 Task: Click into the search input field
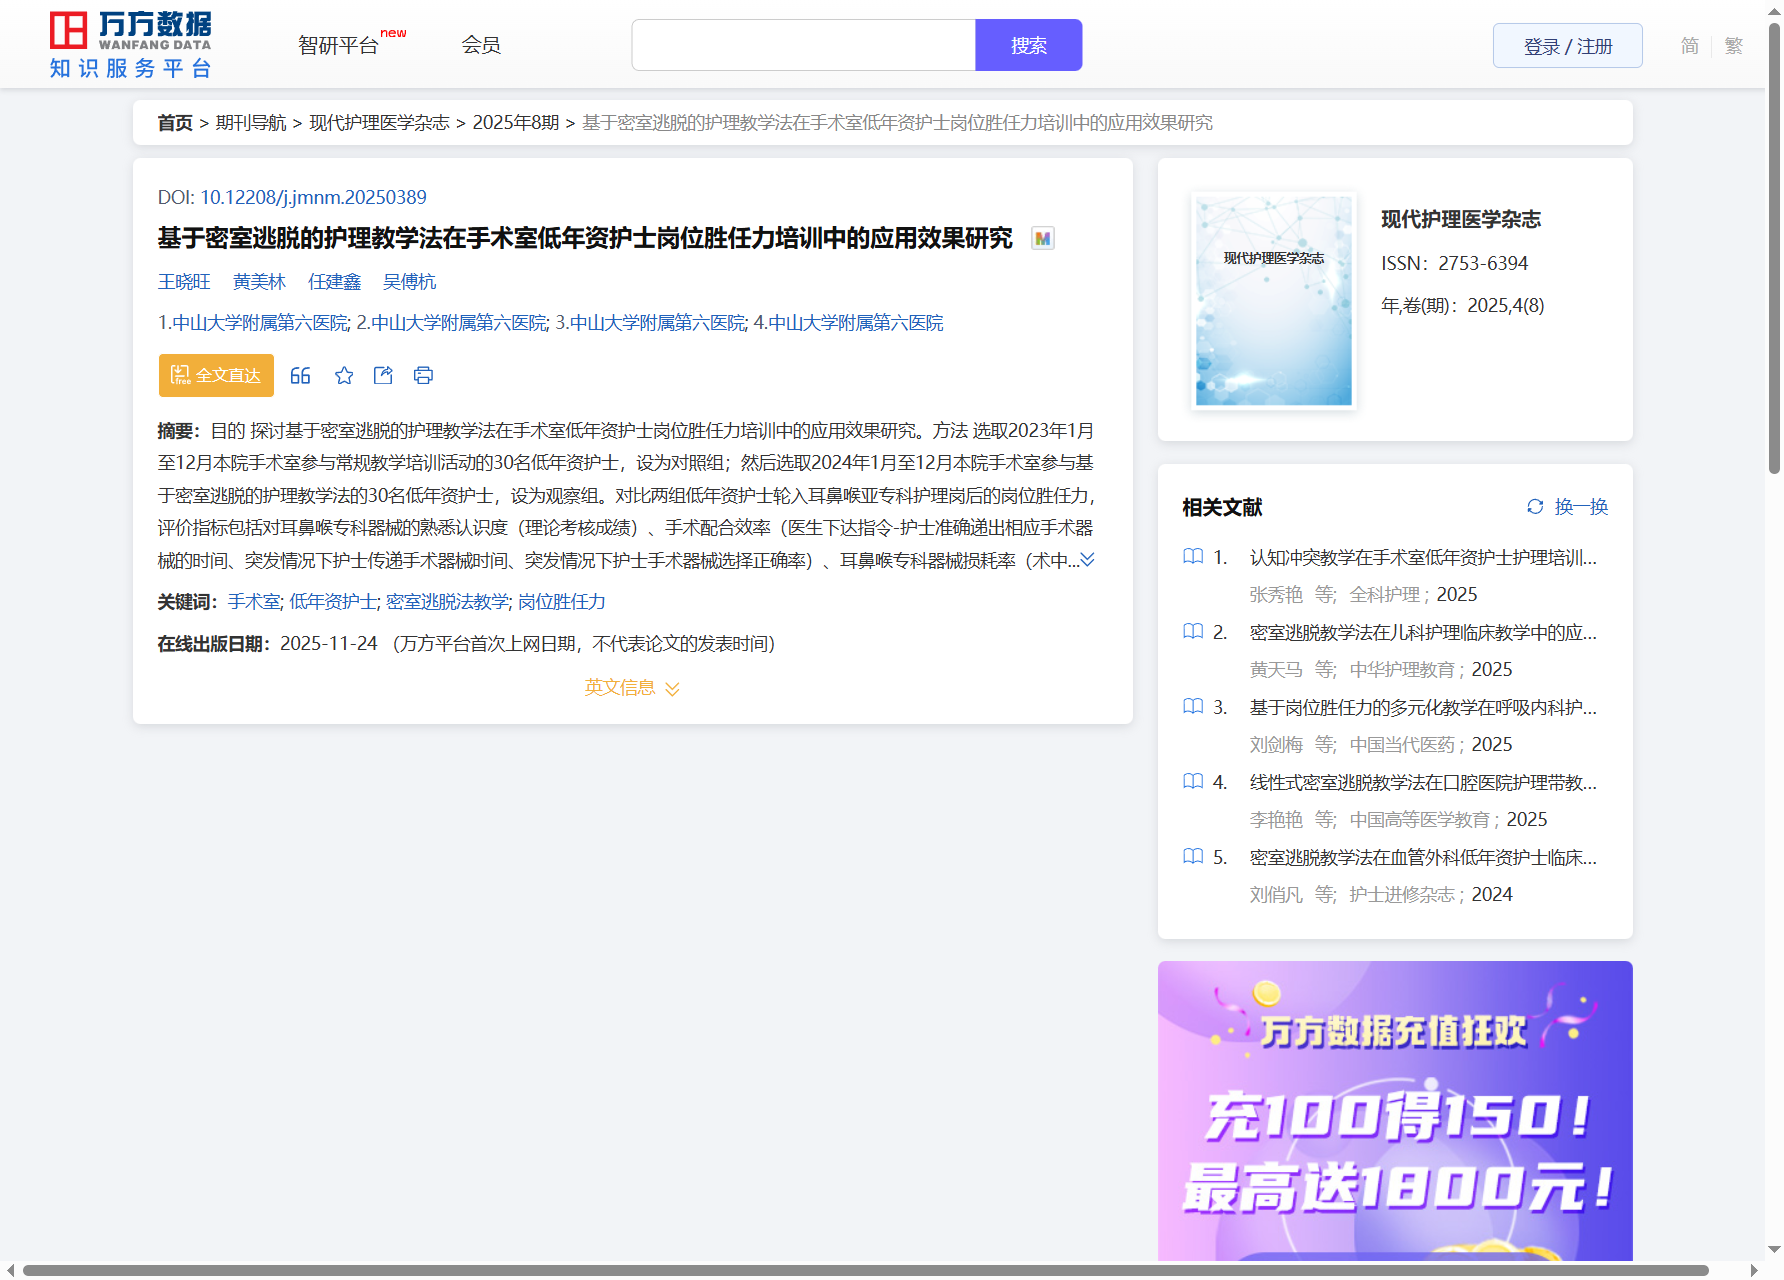click(803, 46)
